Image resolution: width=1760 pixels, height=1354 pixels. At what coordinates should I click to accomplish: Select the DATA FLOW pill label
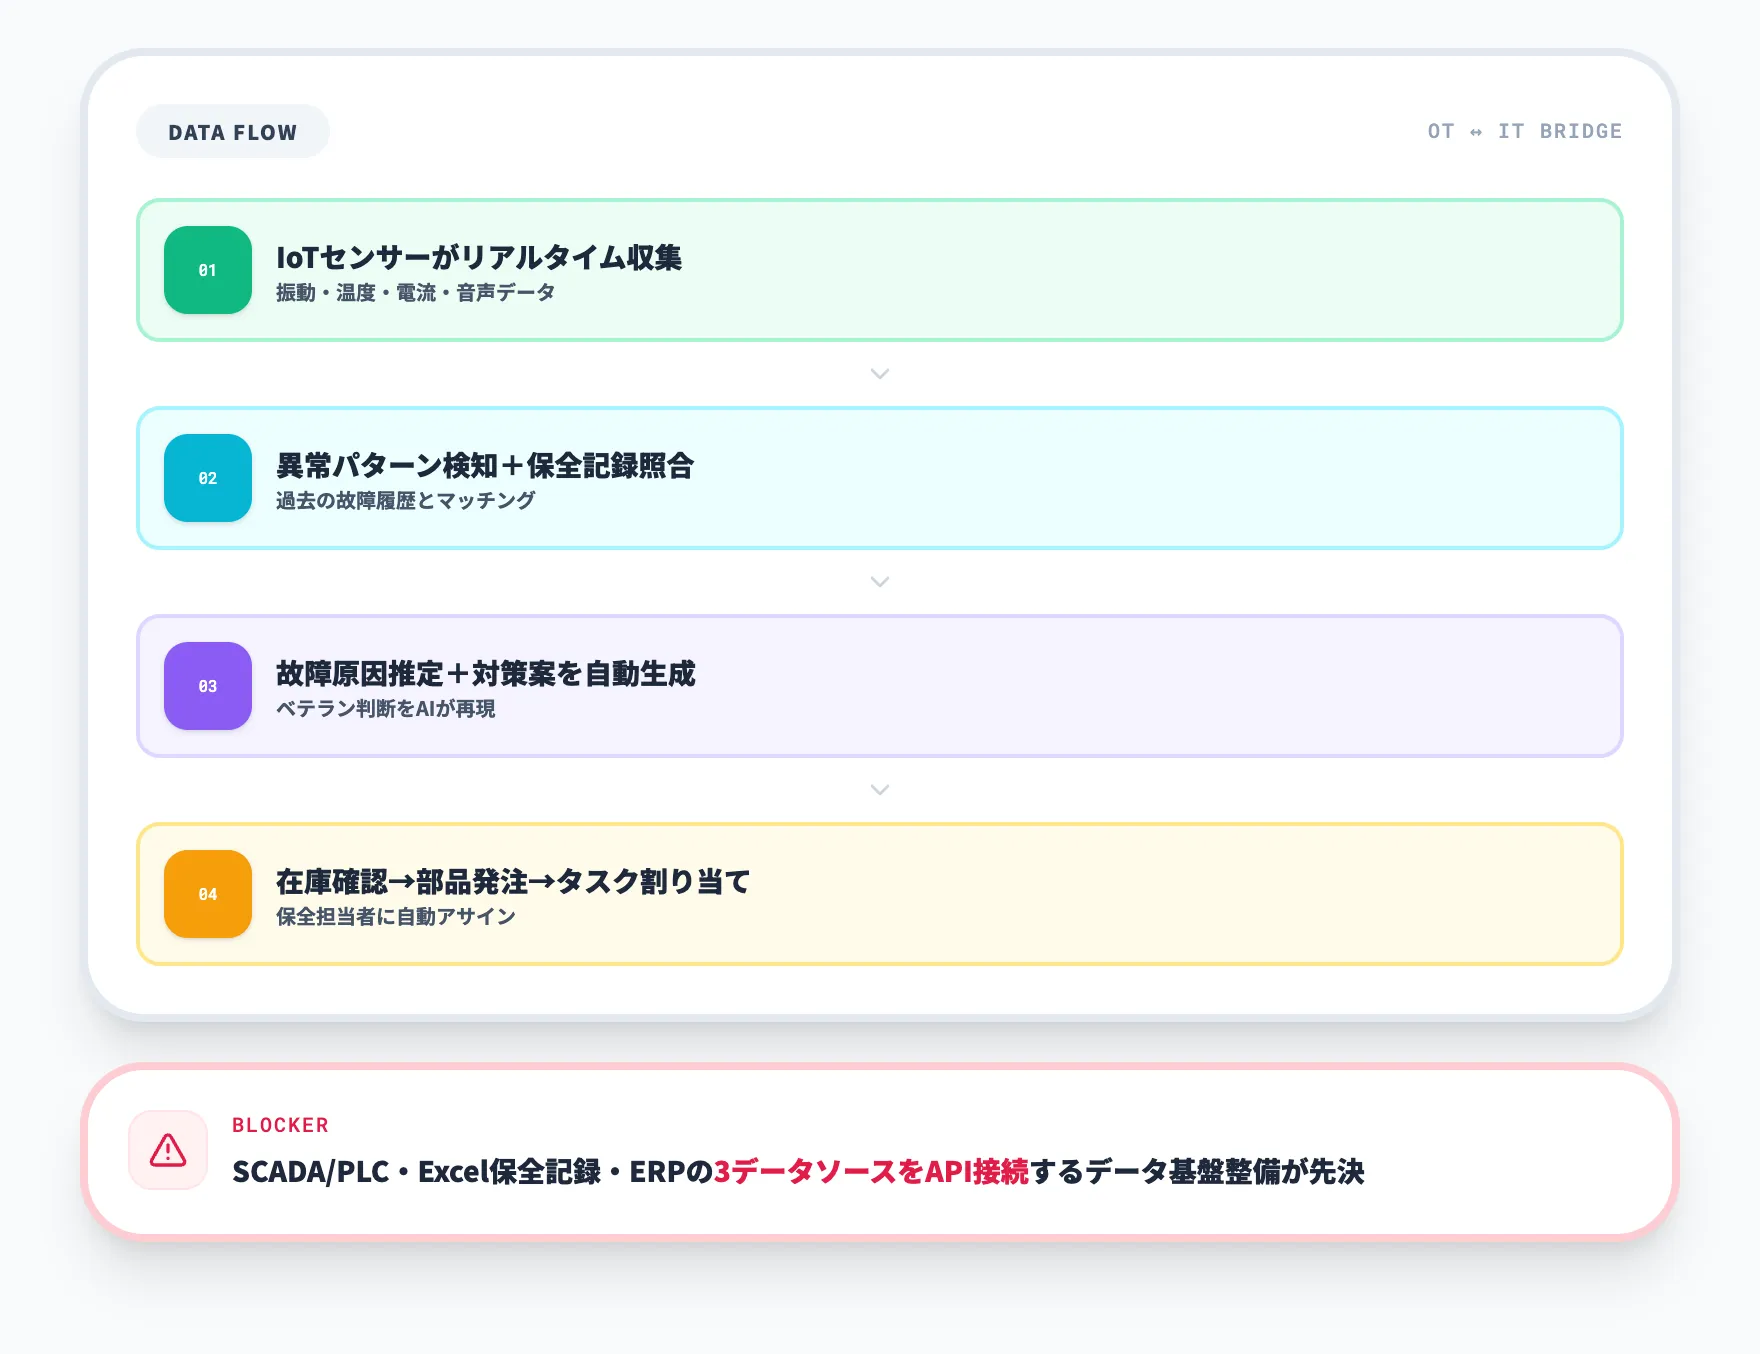(x=232, y=130)
